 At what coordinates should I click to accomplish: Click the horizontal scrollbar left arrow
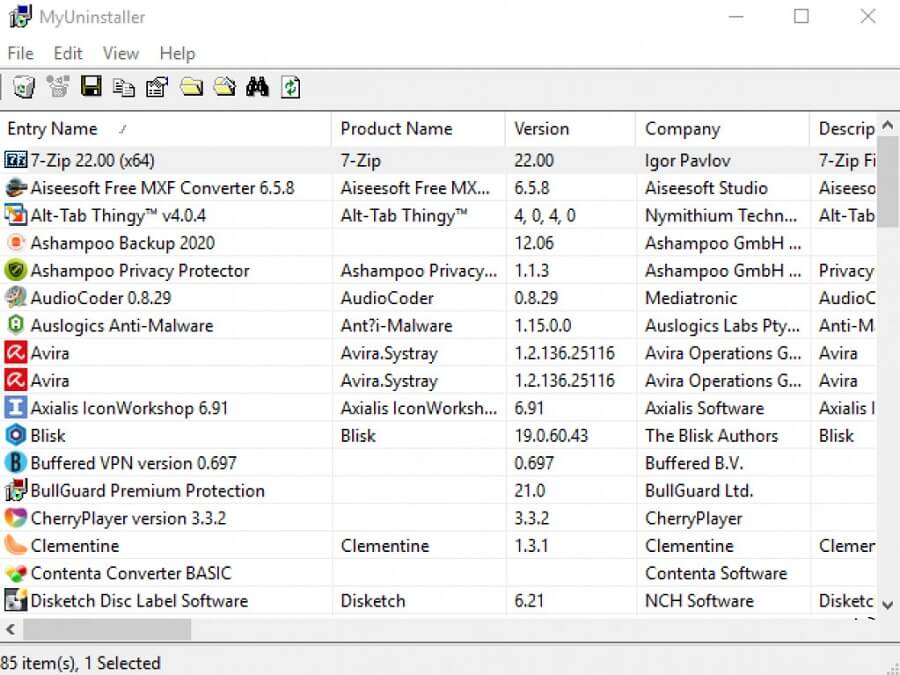pos(11,629)
